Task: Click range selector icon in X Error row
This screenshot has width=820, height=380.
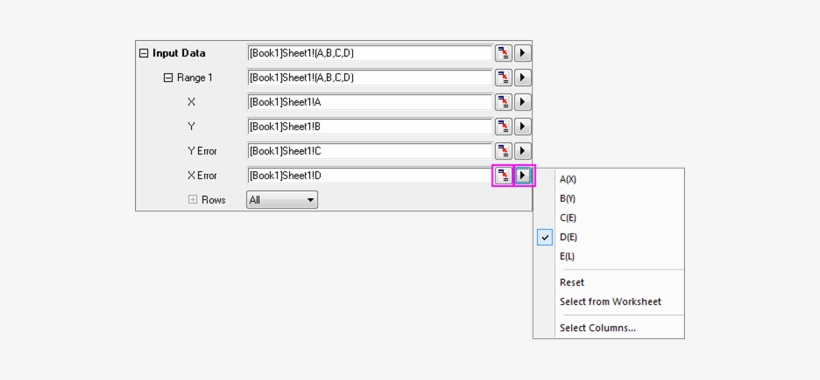Action: [x=504, y=176]
